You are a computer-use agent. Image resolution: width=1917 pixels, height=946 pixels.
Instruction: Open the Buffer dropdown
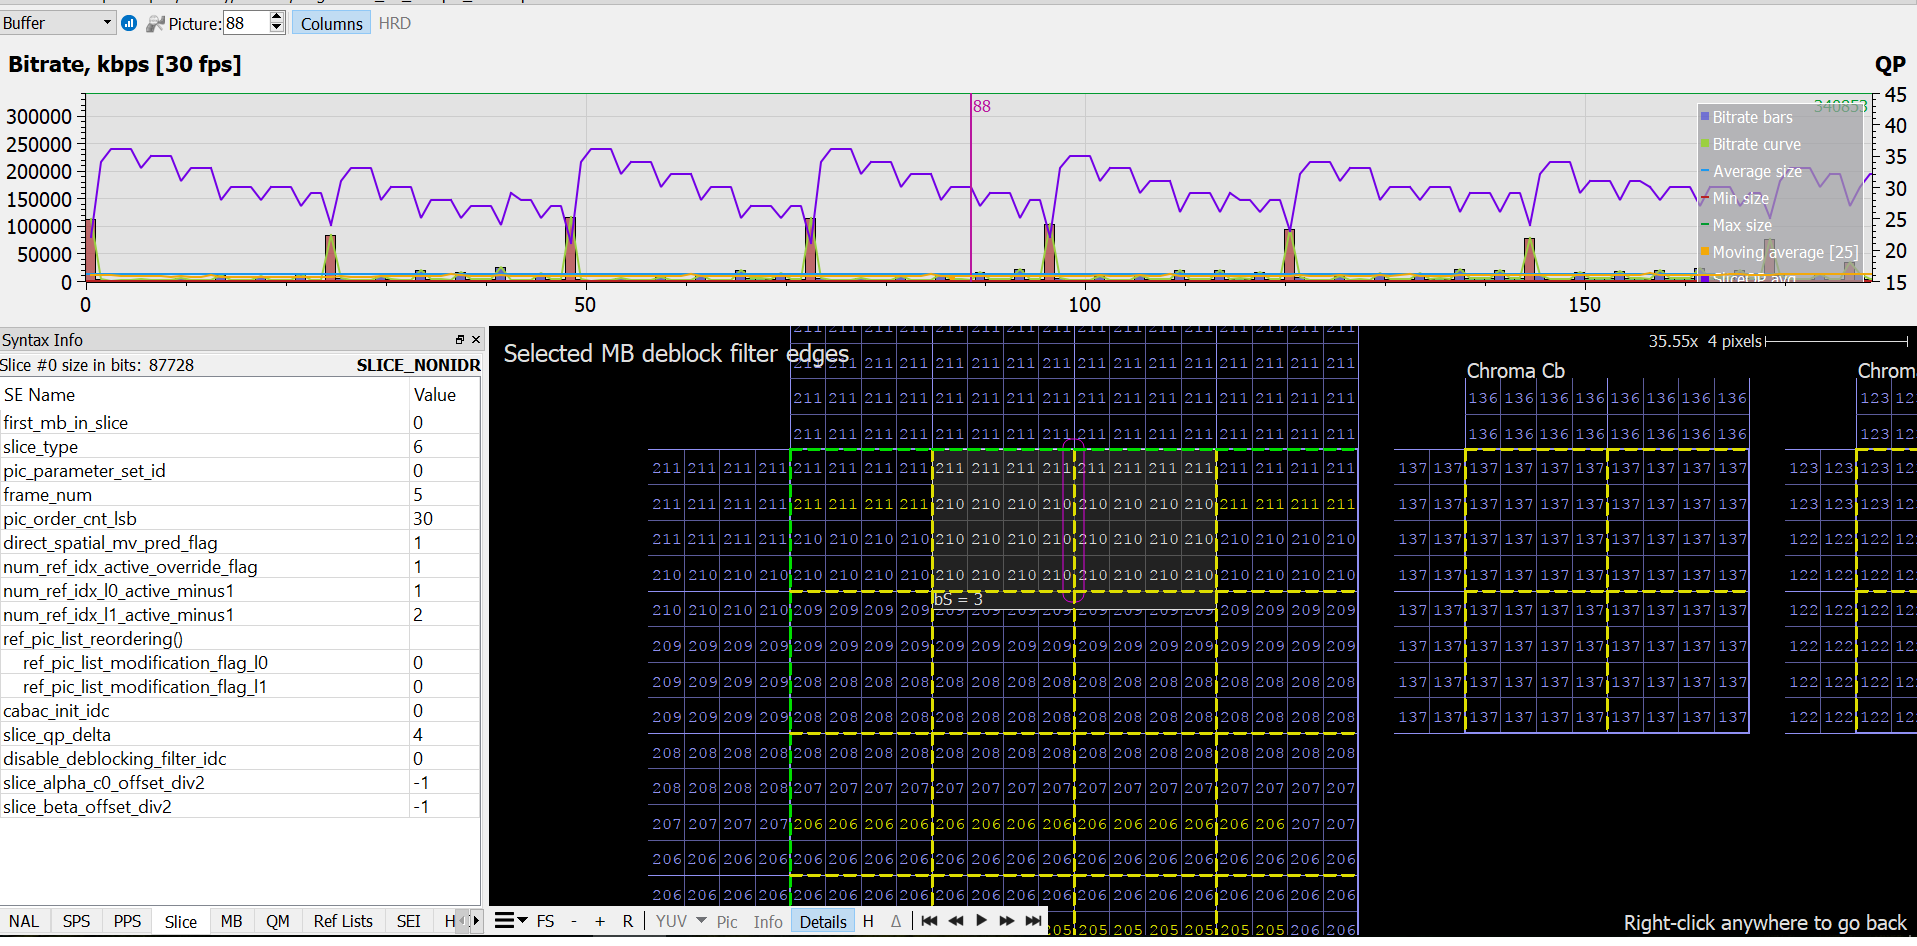(57, 23)
